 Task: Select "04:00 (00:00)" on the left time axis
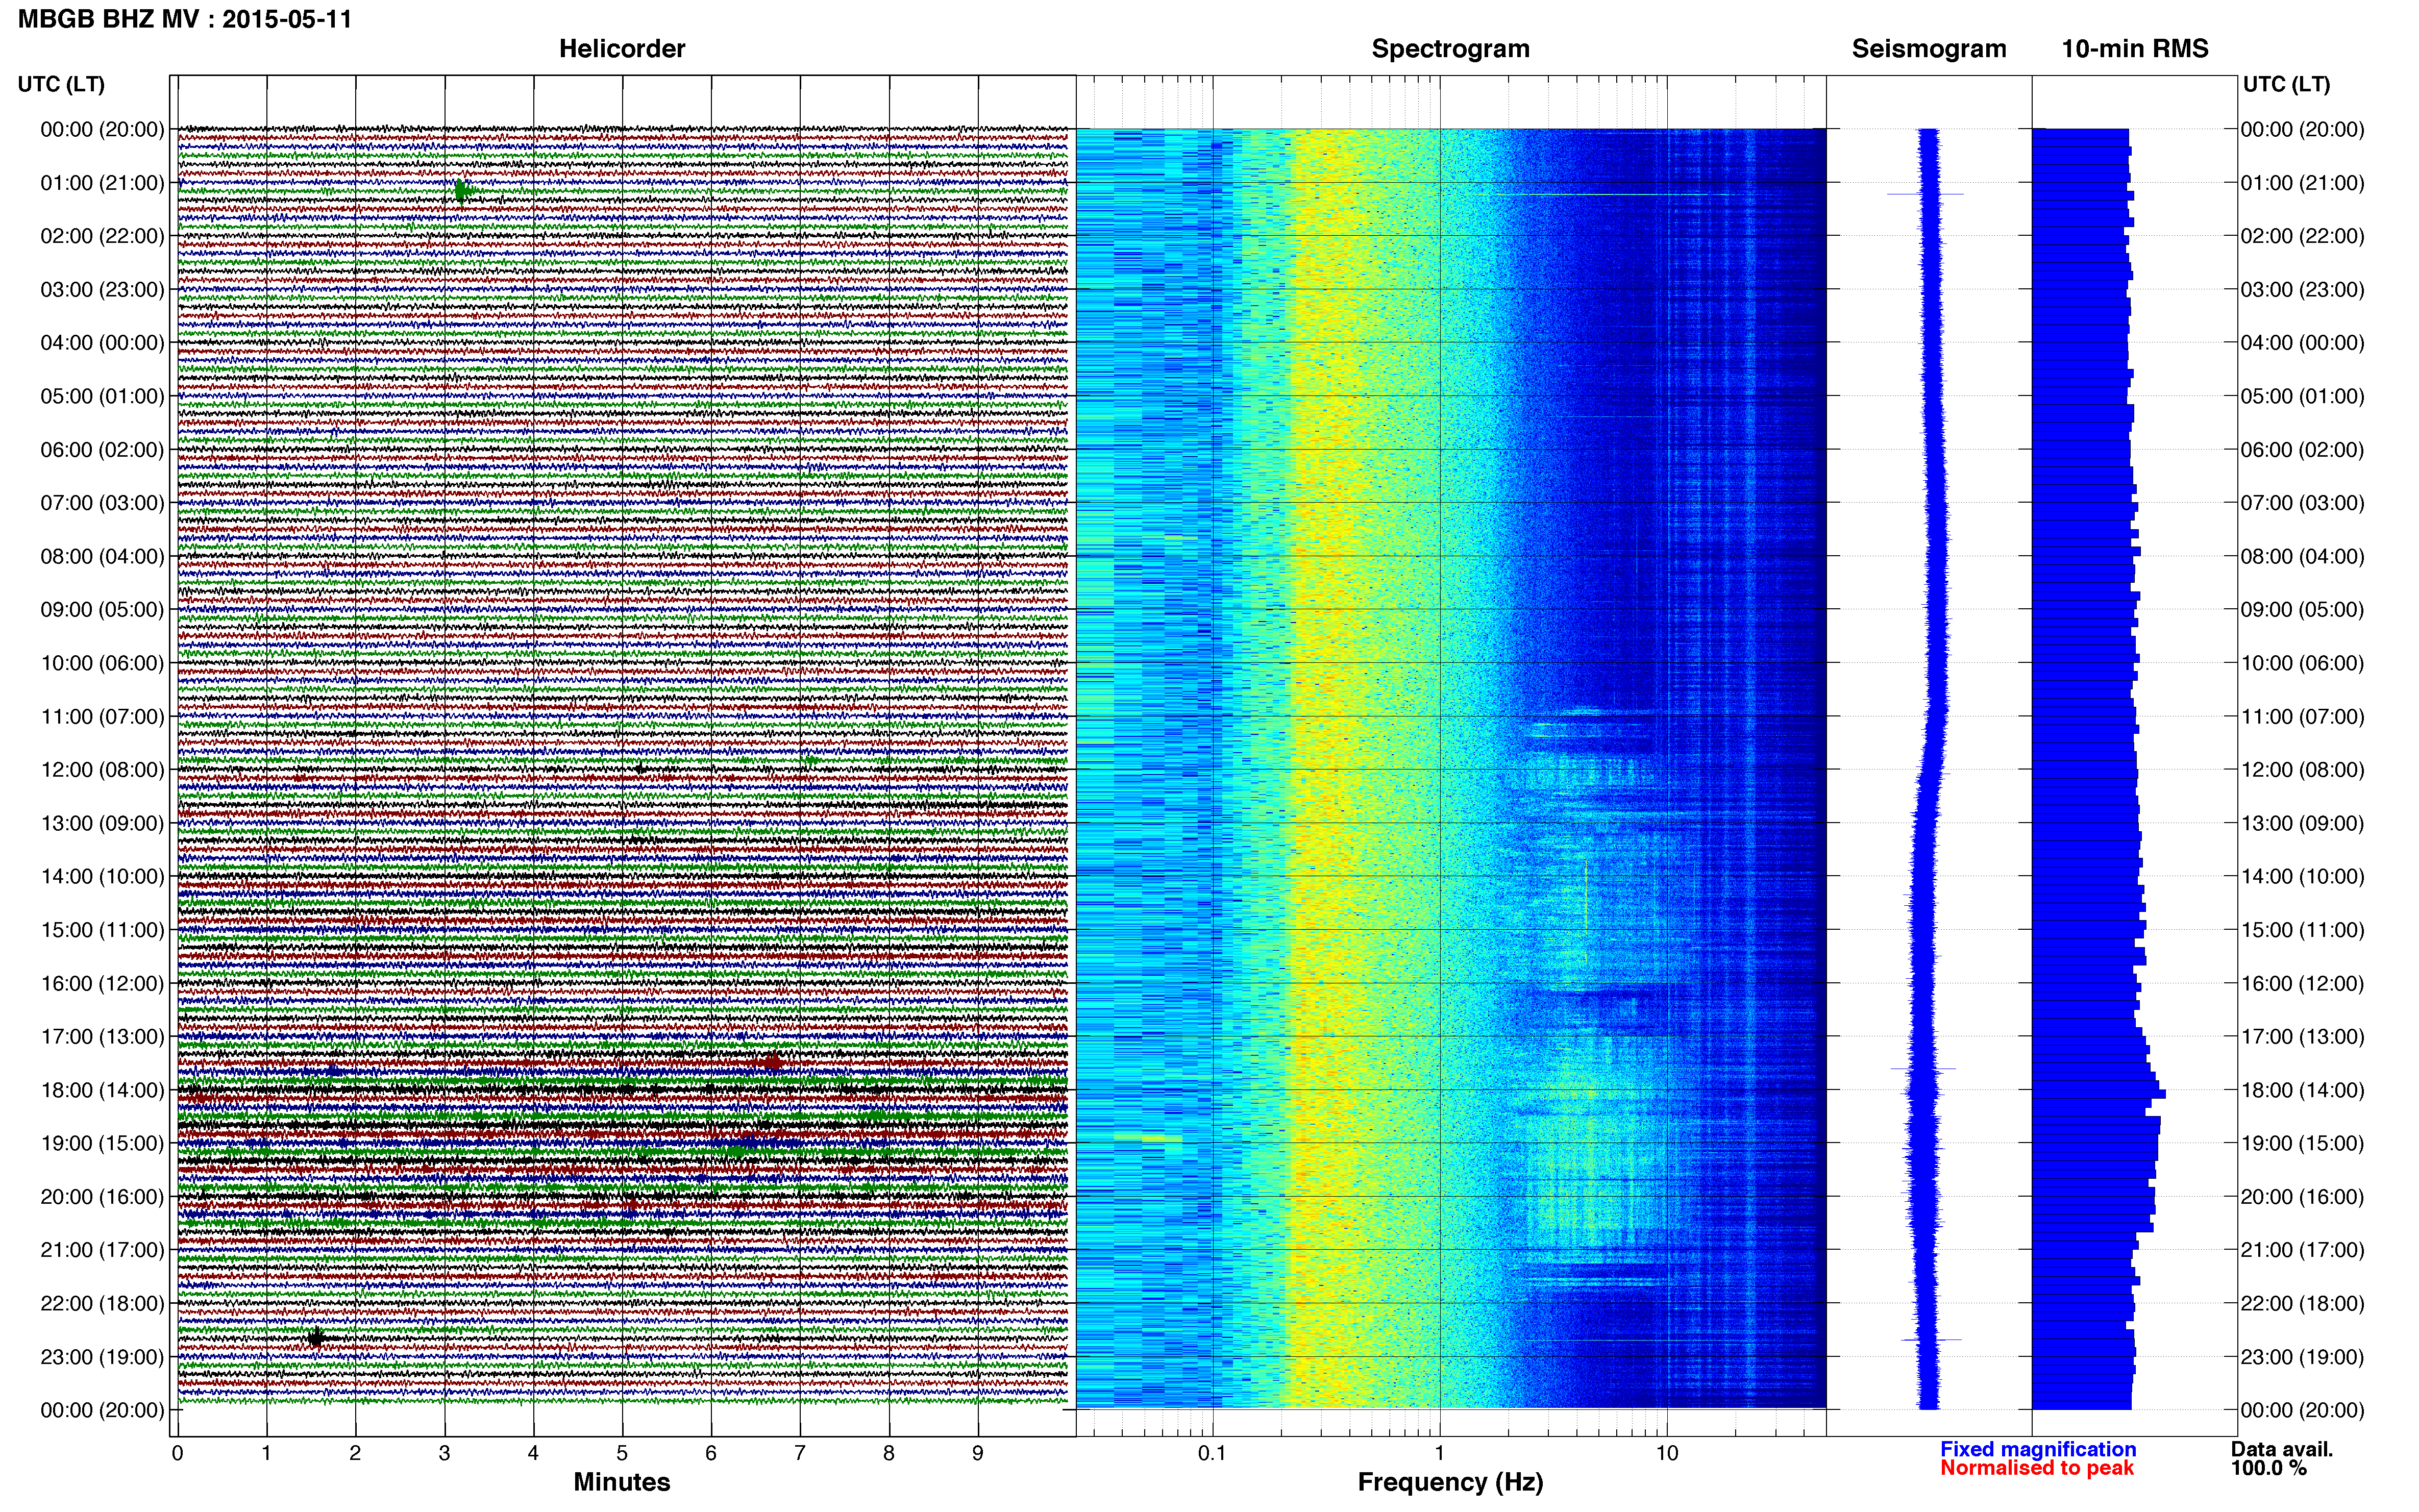[102, 343]
